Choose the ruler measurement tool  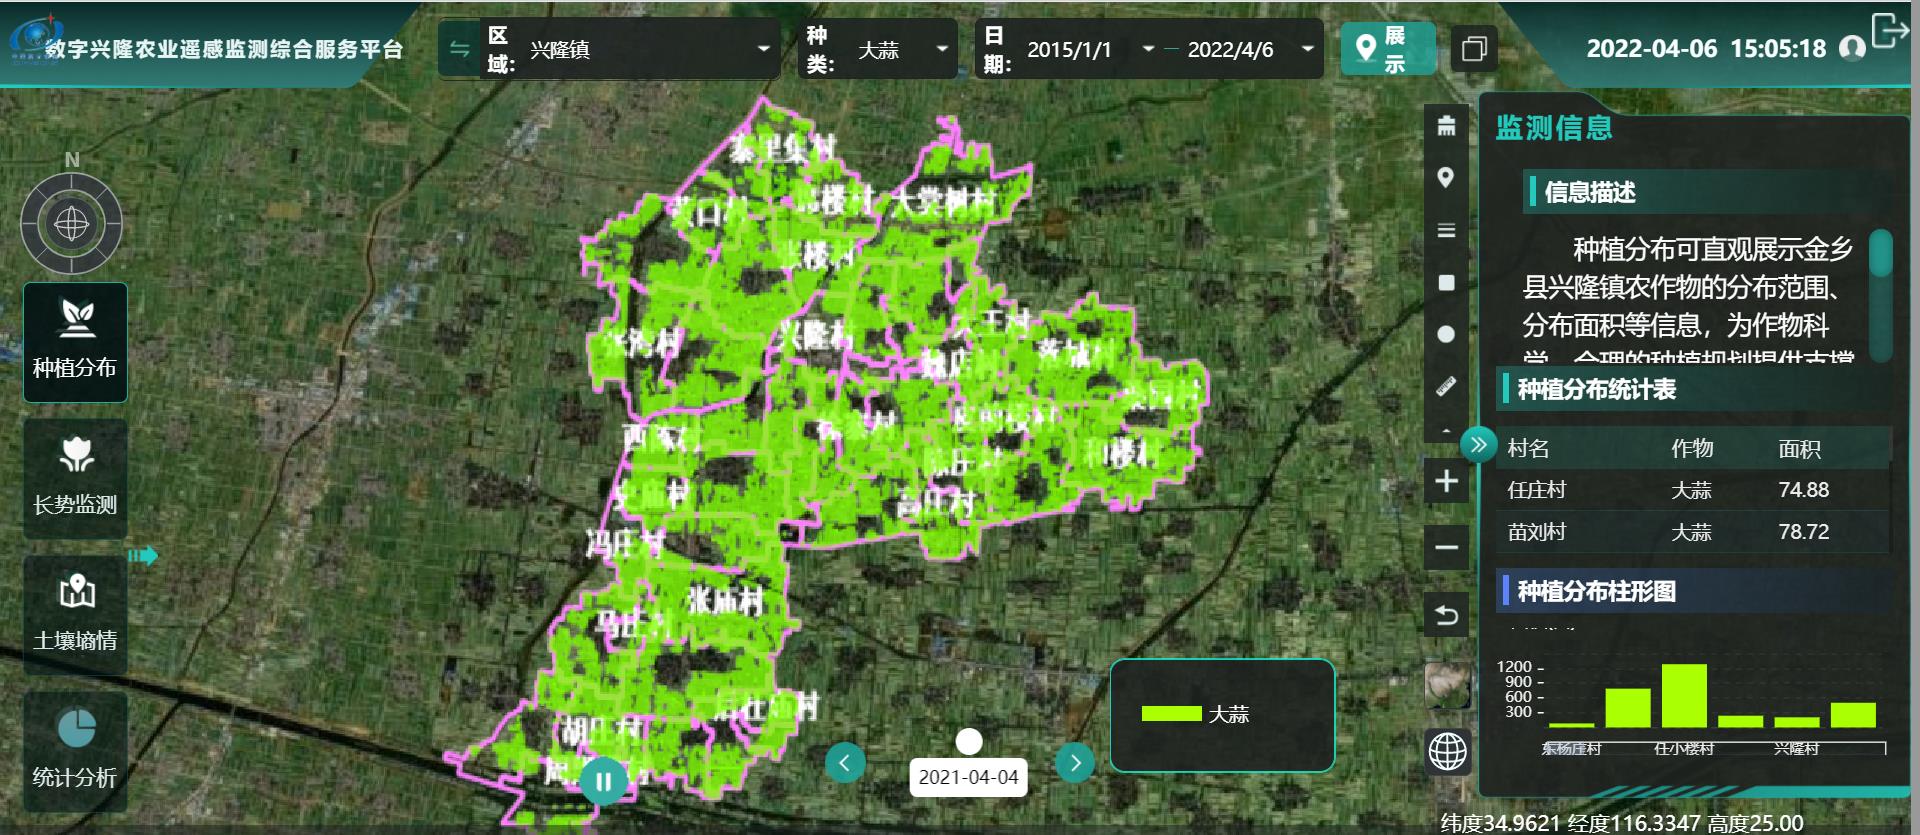[1445, 386]
